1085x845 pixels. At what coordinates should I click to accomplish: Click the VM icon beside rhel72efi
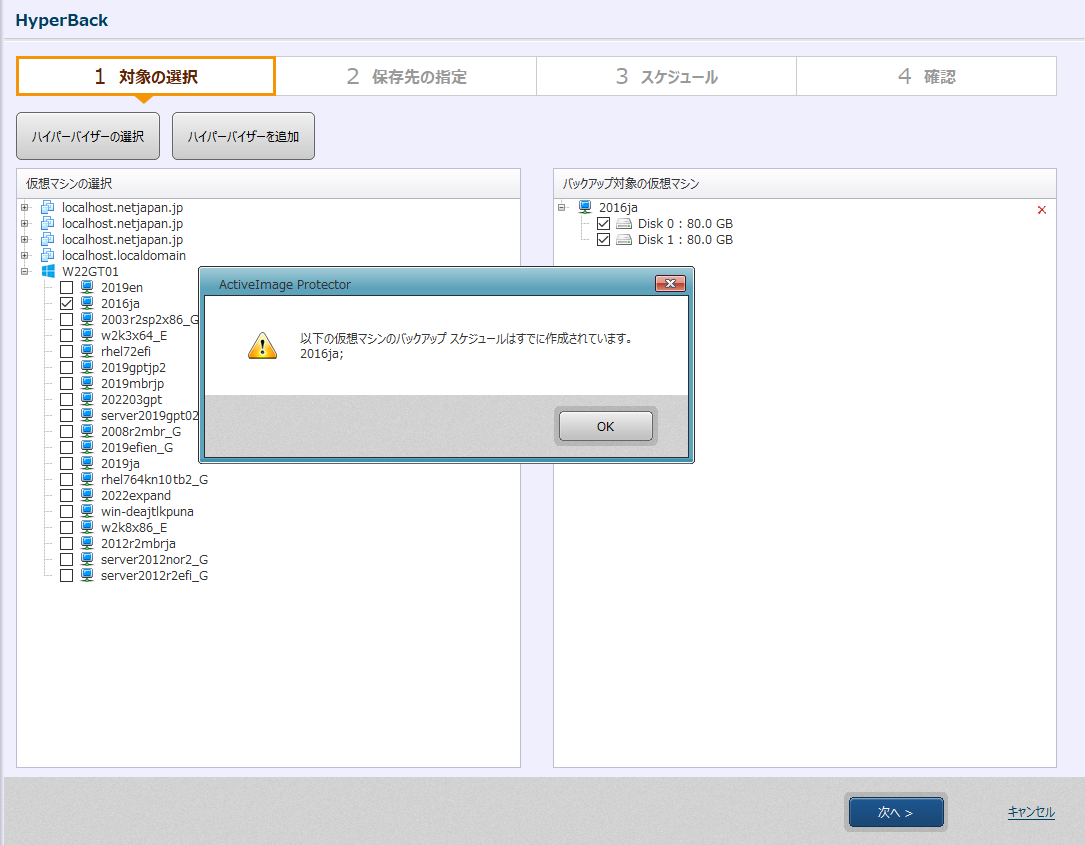coord(86,351)
